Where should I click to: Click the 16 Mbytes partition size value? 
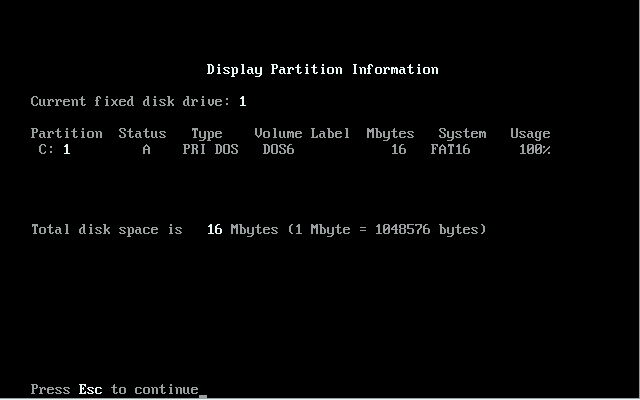[398, 150]
